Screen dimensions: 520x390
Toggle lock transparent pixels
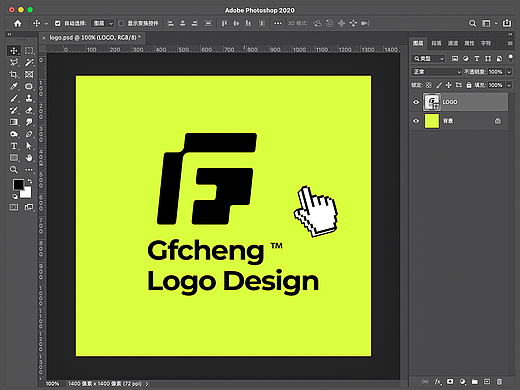(x=429, y=85)
